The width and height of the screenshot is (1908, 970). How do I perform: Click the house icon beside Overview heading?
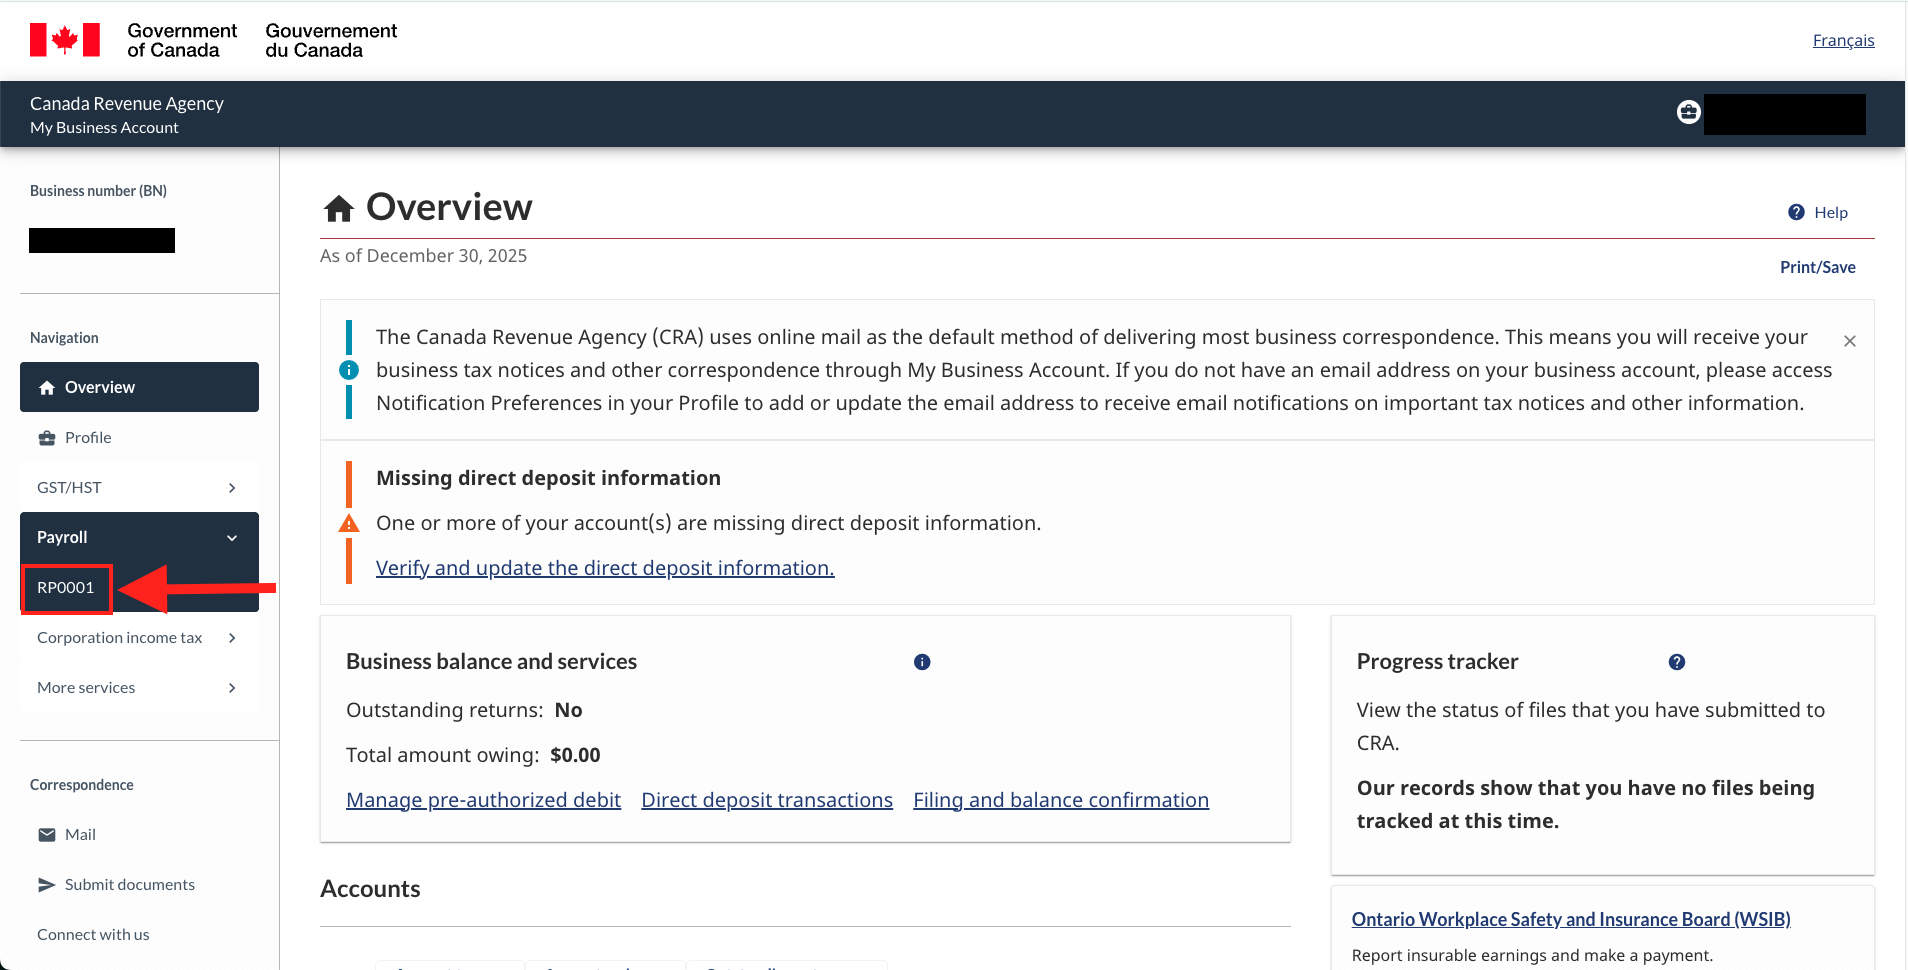coord(339,208)
